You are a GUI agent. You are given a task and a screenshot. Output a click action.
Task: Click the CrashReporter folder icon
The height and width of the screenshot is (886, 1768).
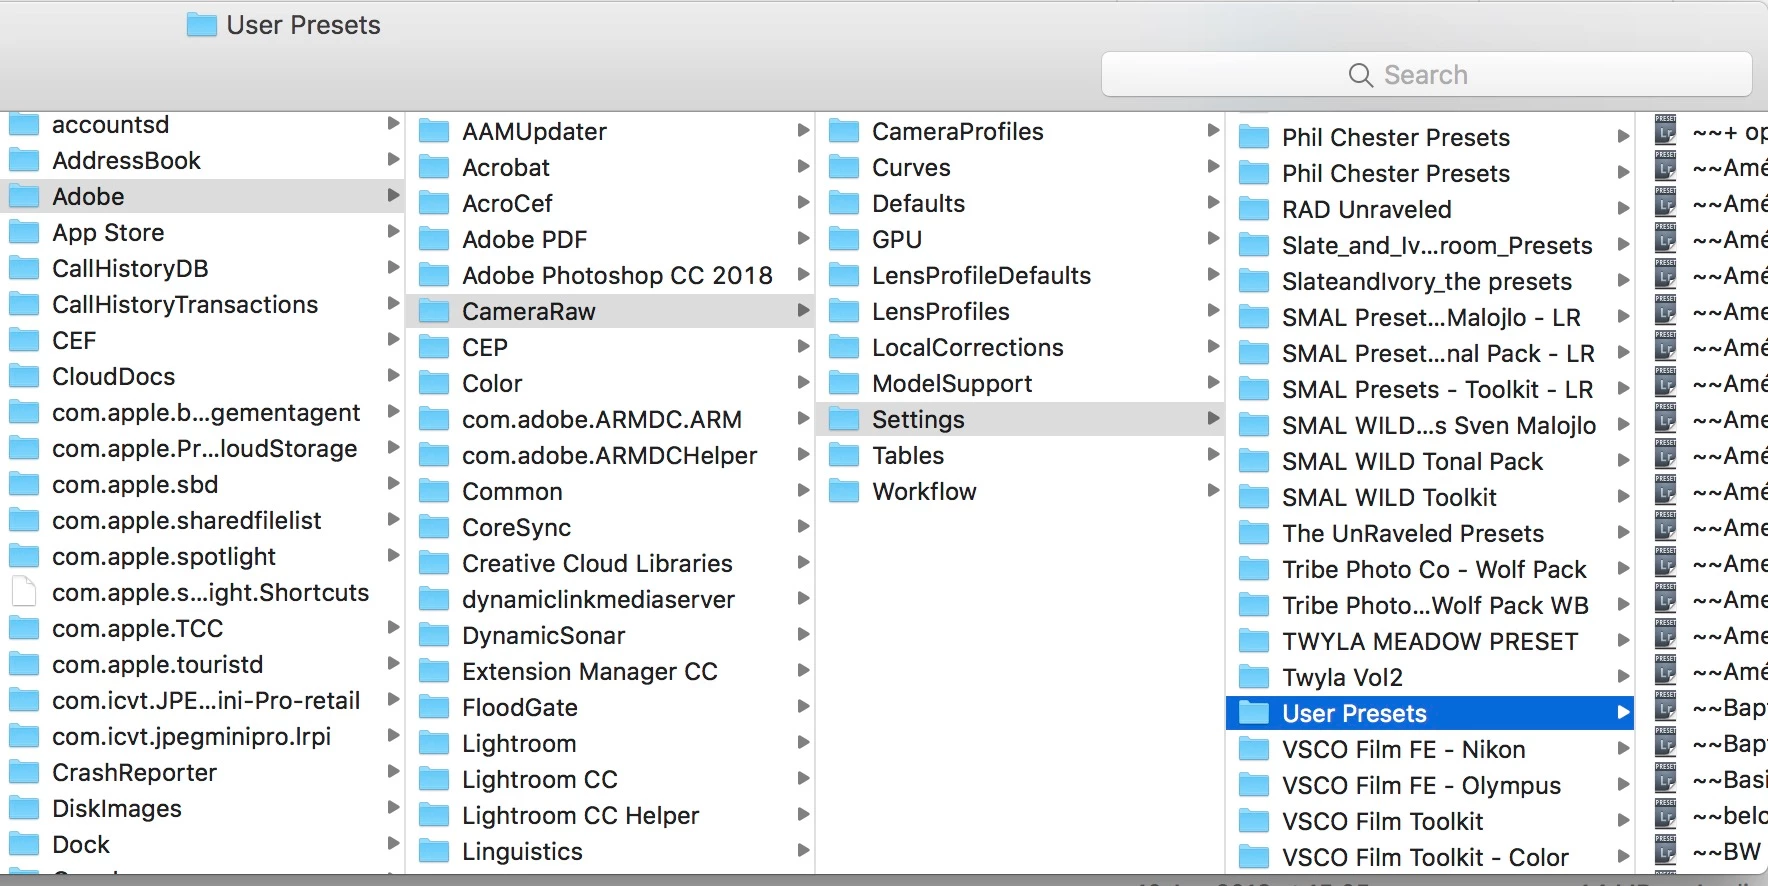[24, 772]
